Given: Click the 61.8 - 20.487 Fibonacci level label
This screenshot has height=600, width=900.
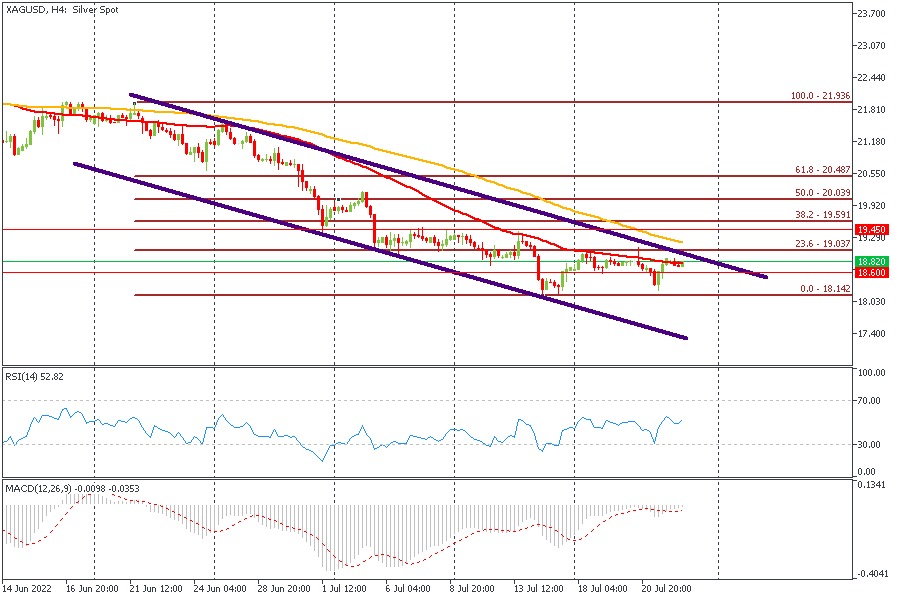Looking at the screenshot, I should click(x=821, y=169).
